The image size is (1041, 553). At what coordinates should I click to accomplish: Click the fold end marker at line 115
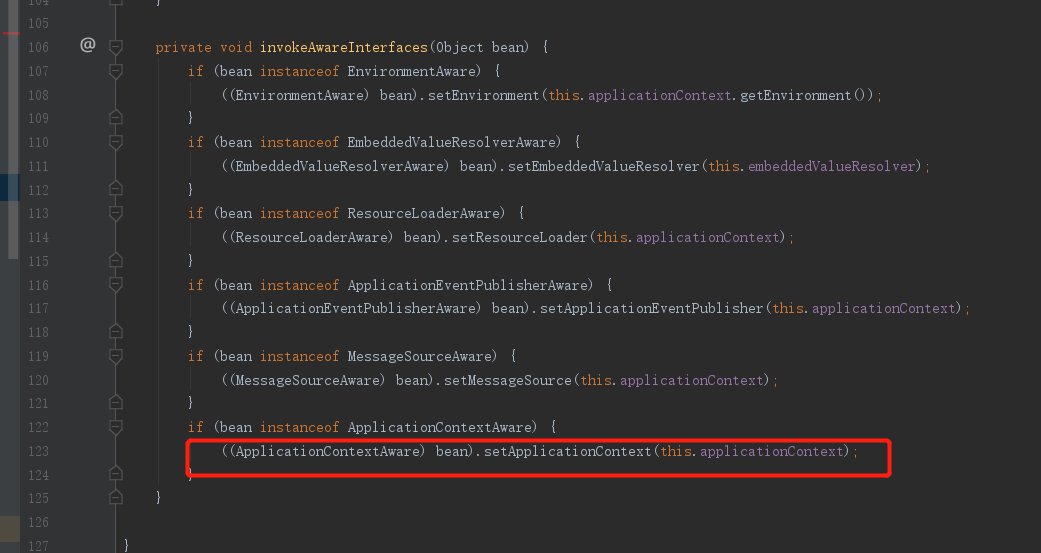116,260
